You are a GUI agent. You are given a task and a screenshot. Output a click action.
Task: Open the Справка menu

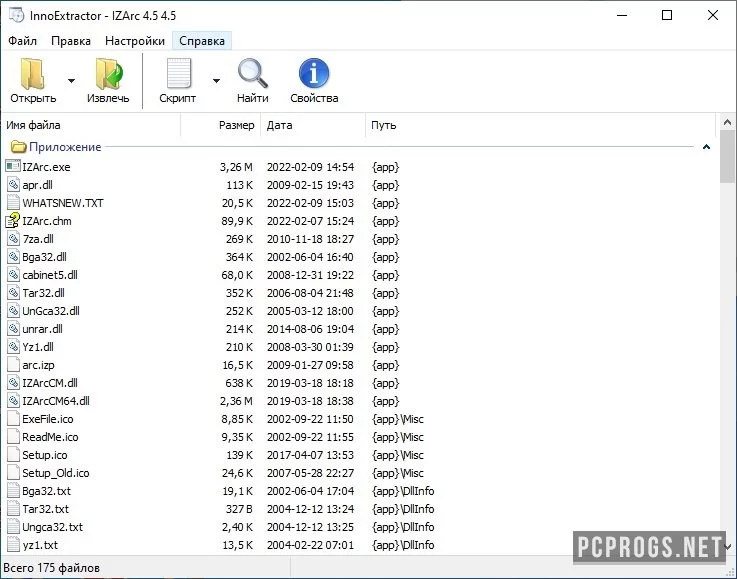(202, 41)
